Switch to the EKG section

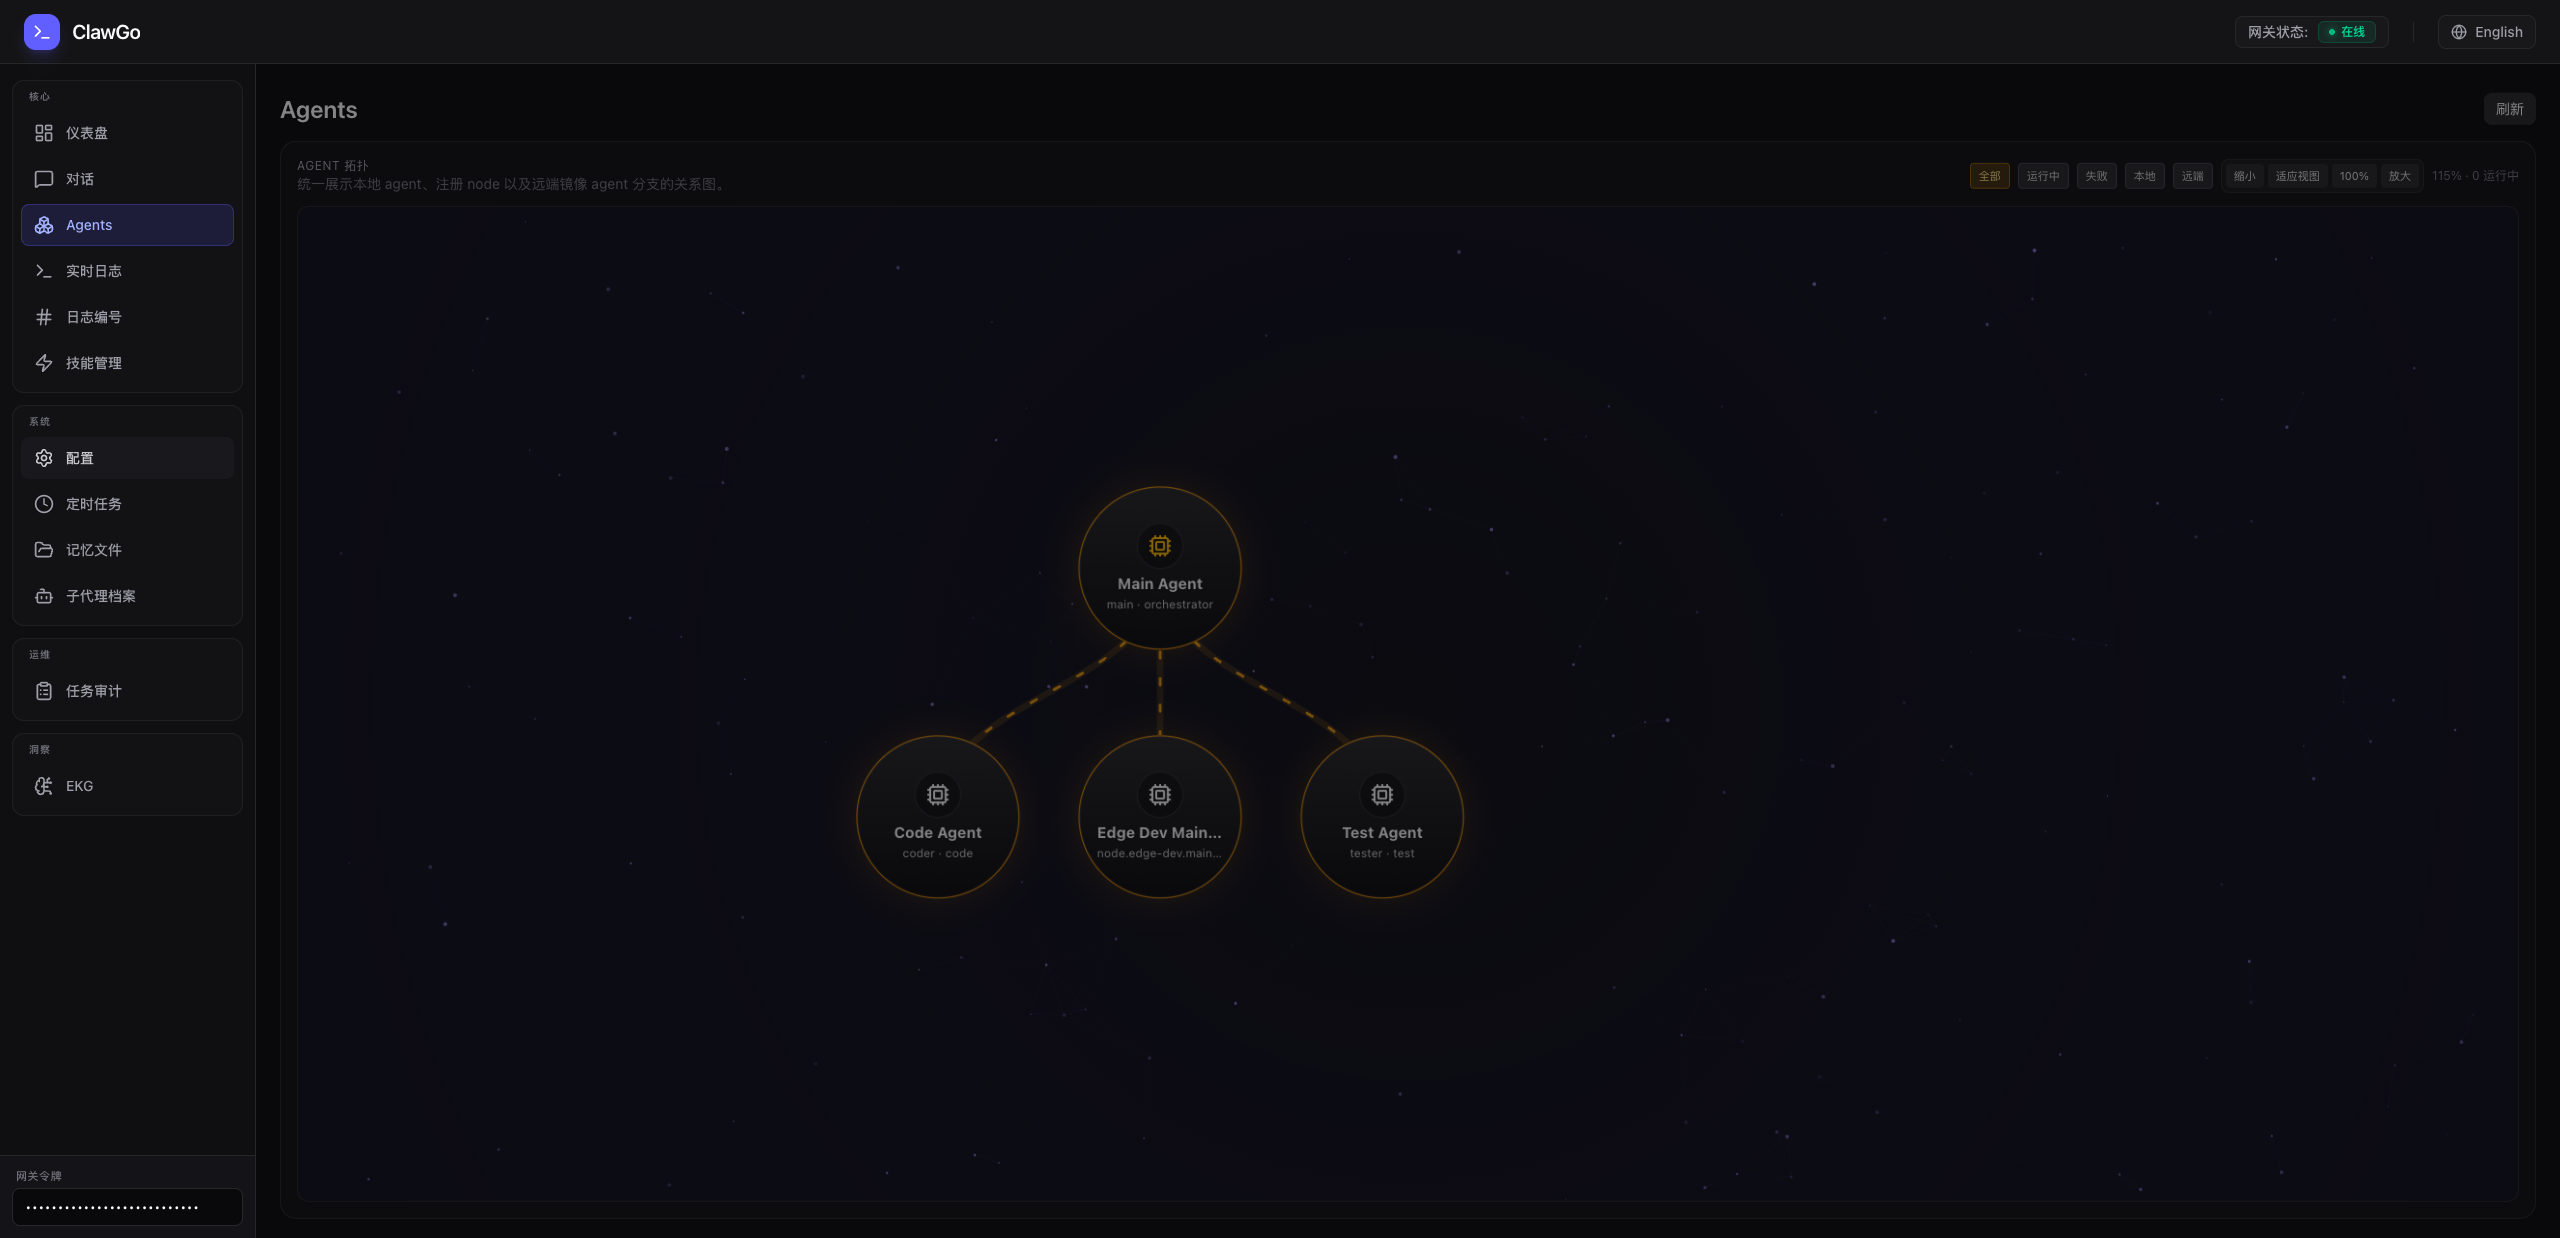[77, 786]
